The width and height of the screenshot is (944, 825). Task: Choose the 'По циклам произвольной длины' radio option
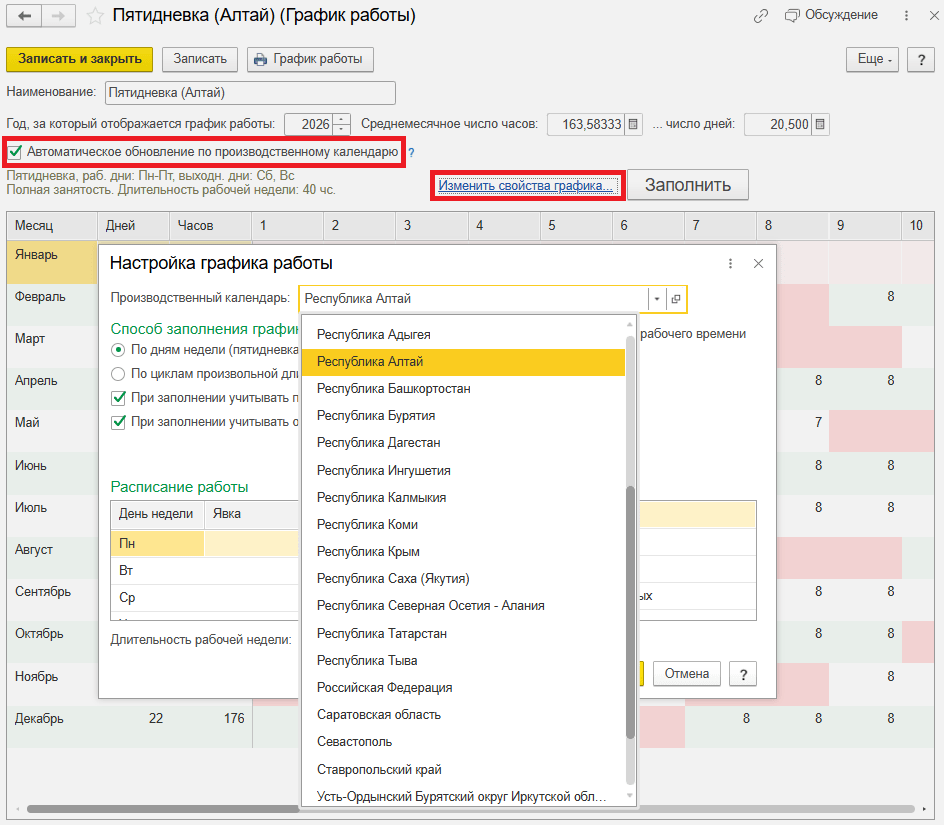coord(118,374)
